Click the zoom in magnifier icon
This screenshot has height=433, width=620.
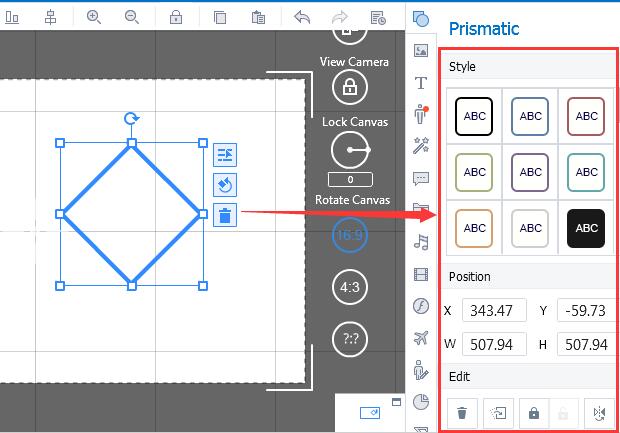pos(94,17)
